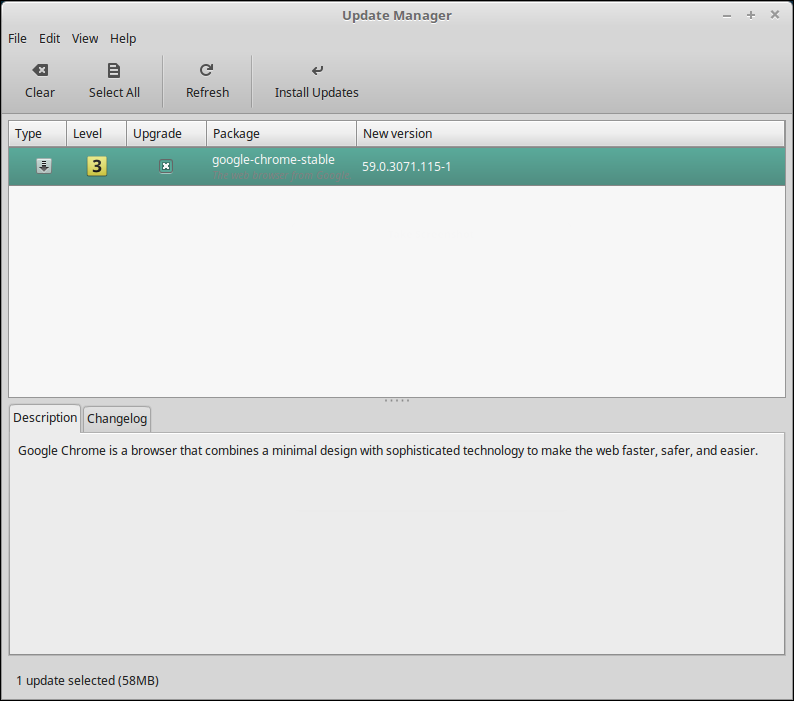794x701 pixels.
Task: Select the google-chrome-stable package name
Action: coord(273,160)
